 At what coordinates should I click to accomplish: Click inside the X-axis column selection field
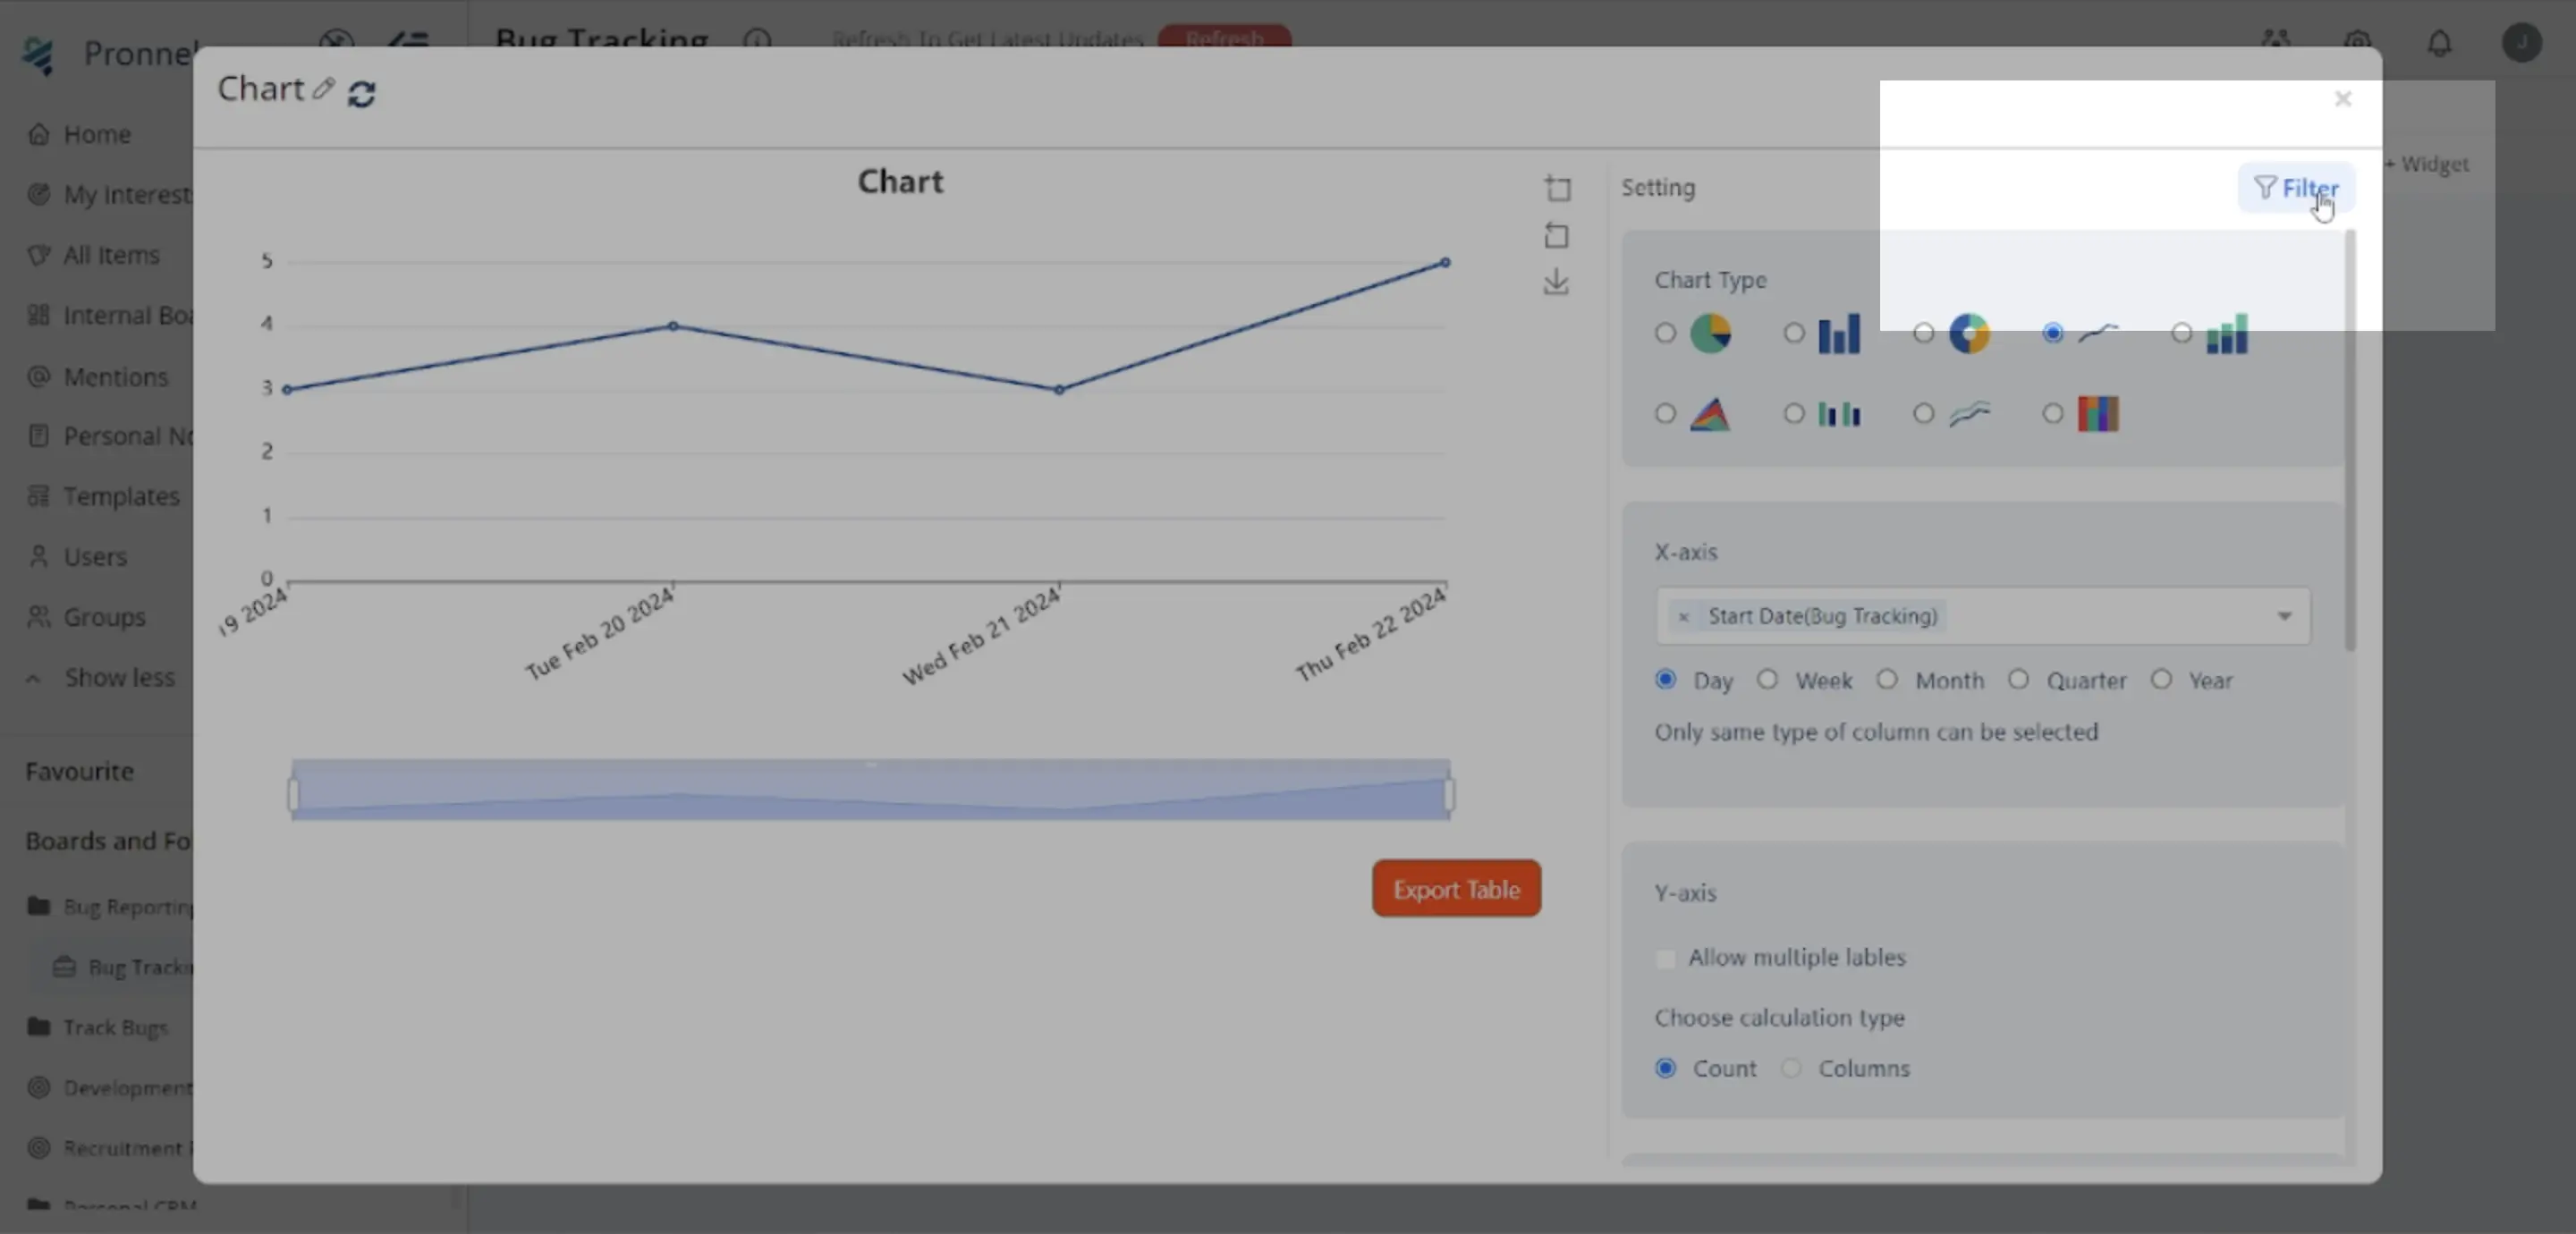tap(1983, 616)
